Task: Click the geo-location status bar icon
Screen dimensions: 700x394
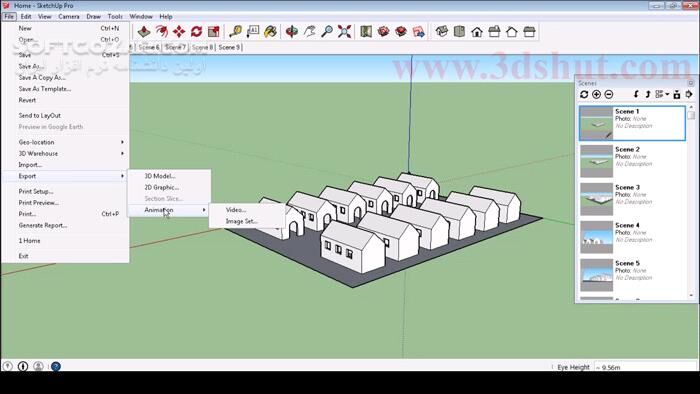Action: 8,366
